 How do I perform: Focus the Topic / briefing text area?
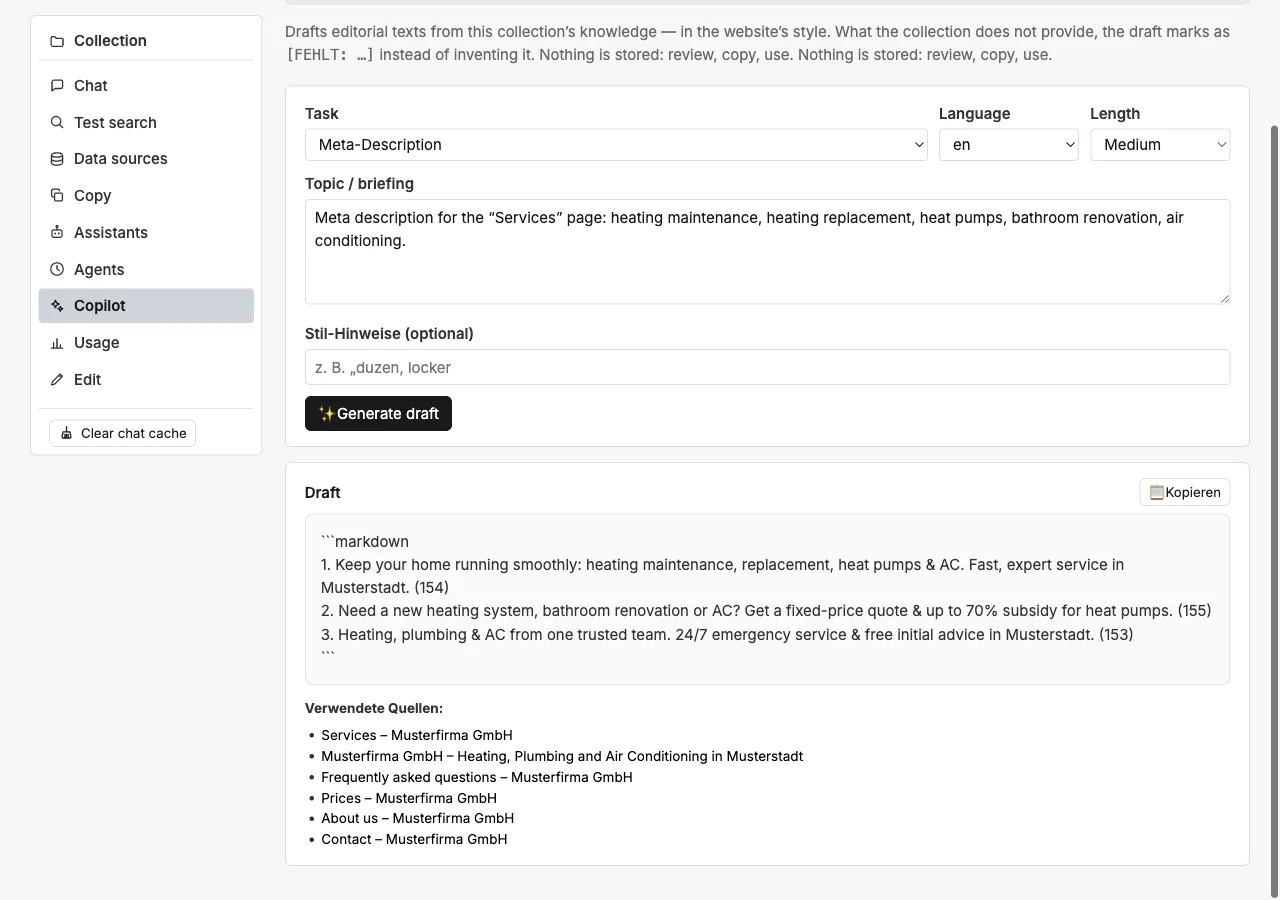[767, 252]
